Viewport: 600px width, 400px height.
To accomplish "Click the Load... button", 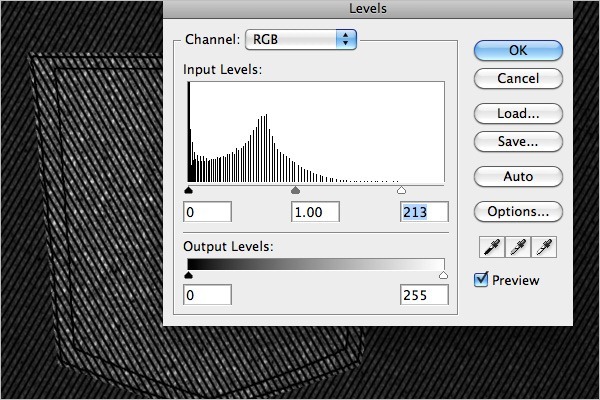I will [518, 113].
